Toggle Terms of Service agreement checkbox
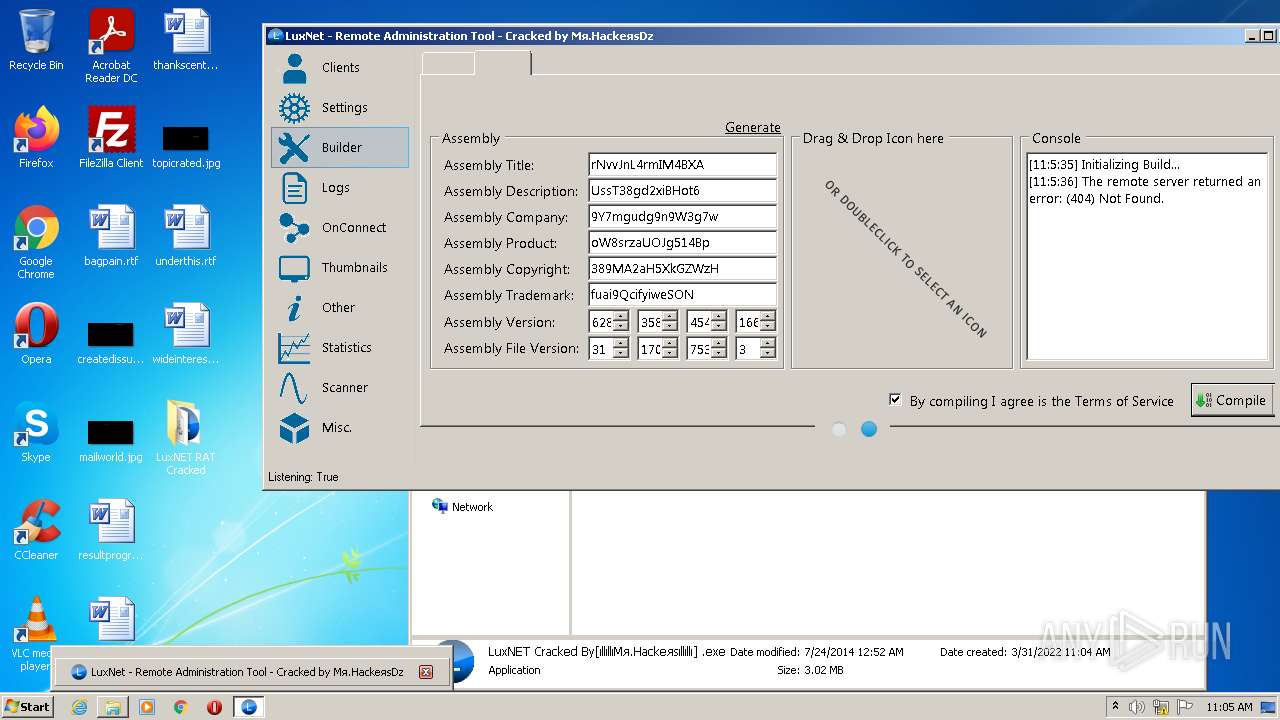 tap(895, 400)
